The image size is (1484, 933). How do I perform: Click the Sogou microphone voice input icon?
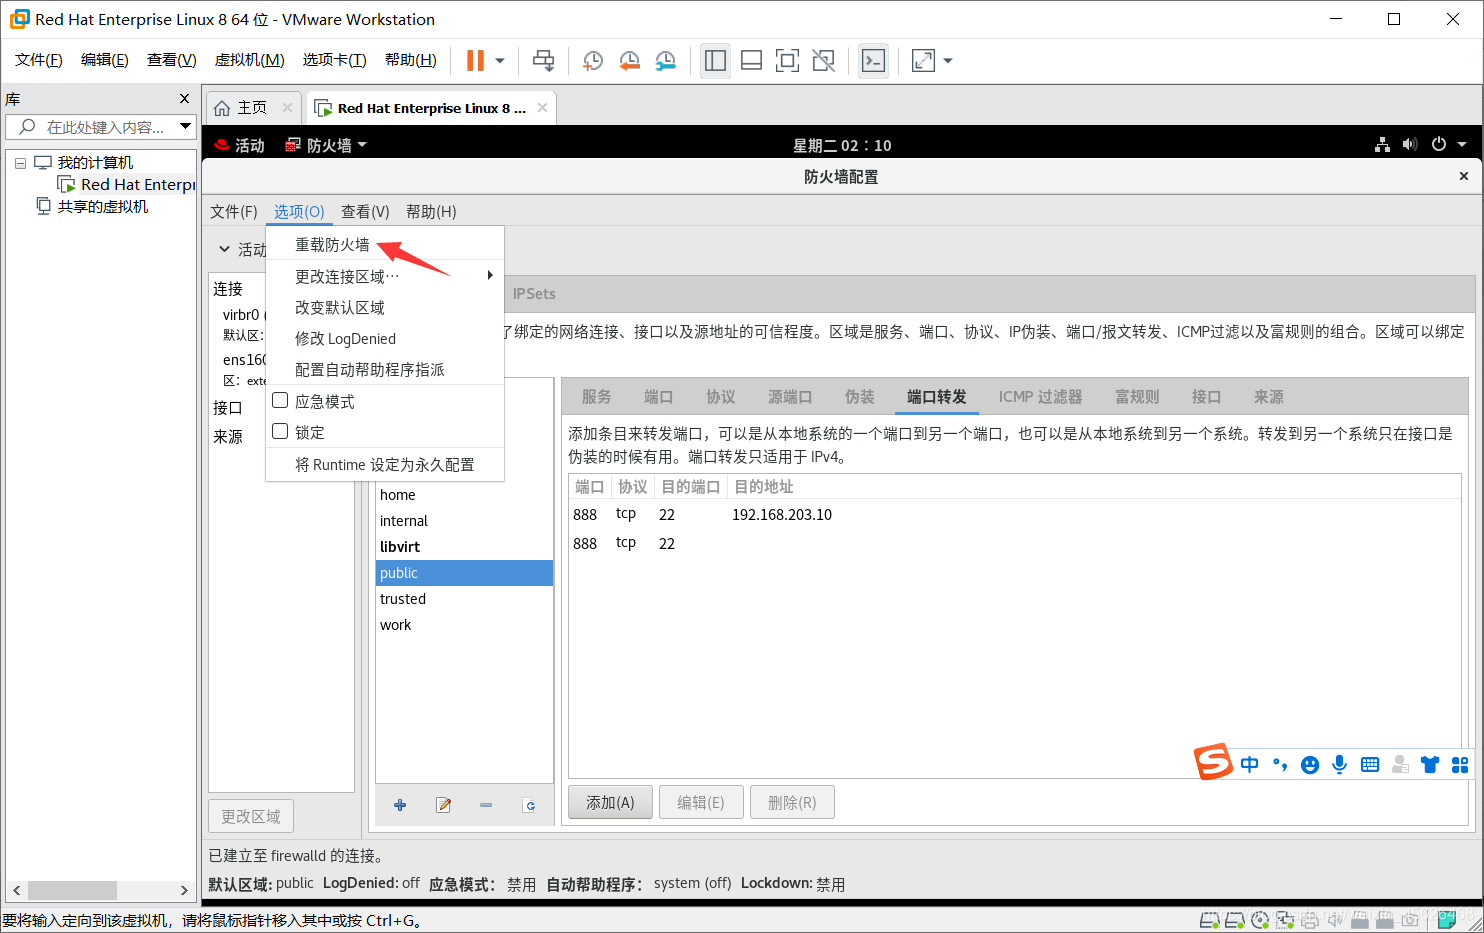1340,764
